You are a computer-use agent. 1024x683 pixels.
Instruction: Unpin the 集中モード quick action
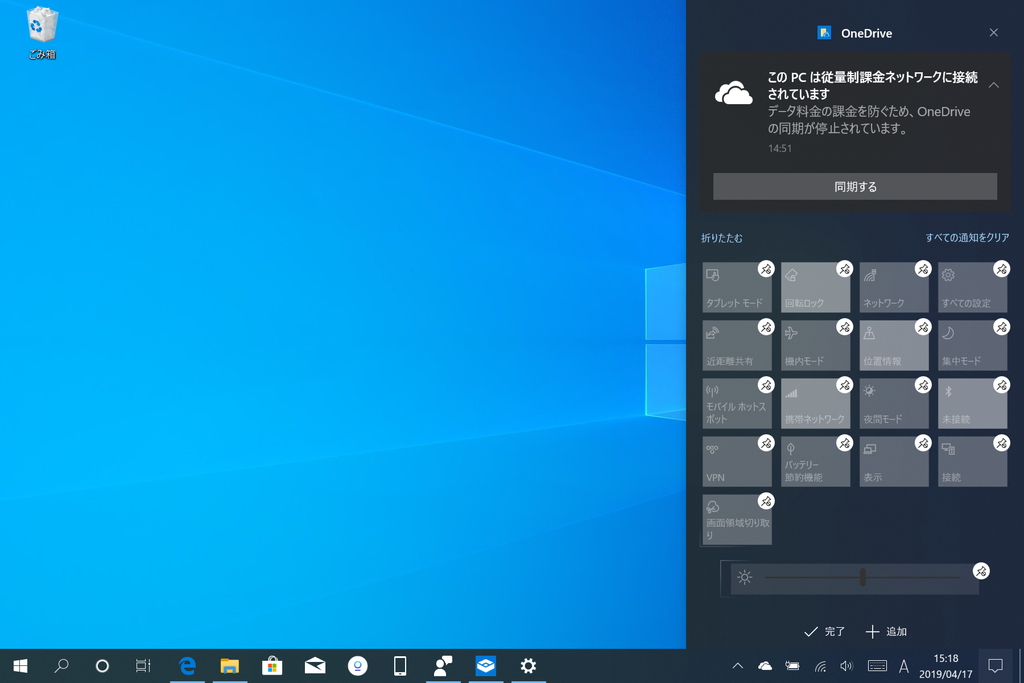[x=1001, y=327]
